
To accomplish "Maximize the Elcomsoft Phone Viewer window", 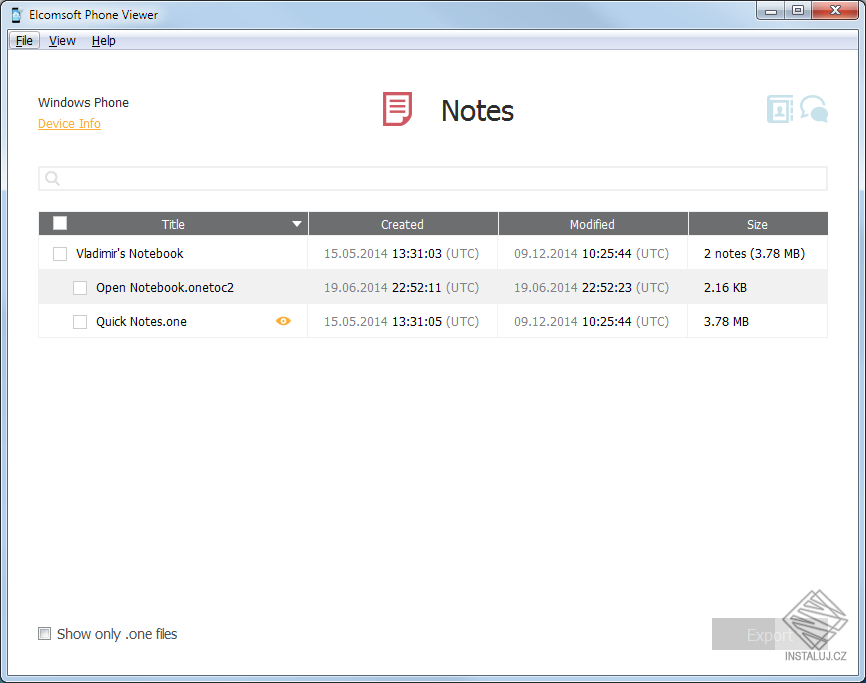I will [x=798, y=10].
